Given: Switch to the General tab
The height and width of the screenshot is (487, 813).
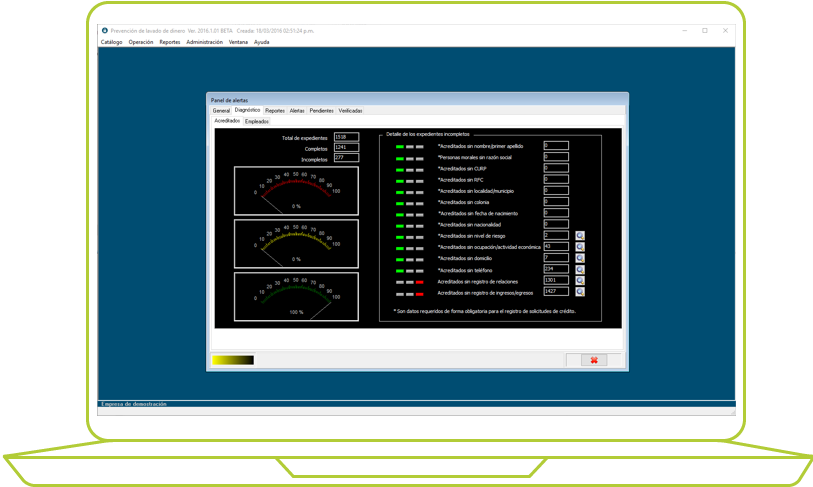Looking at the screenshot, I should pos(221,110).
